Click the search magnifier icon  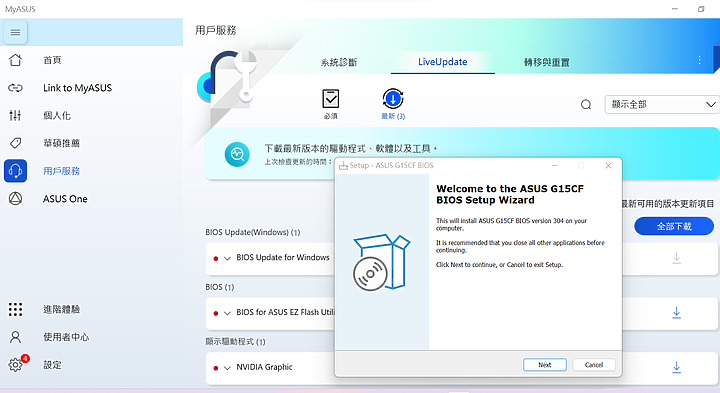[x=586, y=105]
